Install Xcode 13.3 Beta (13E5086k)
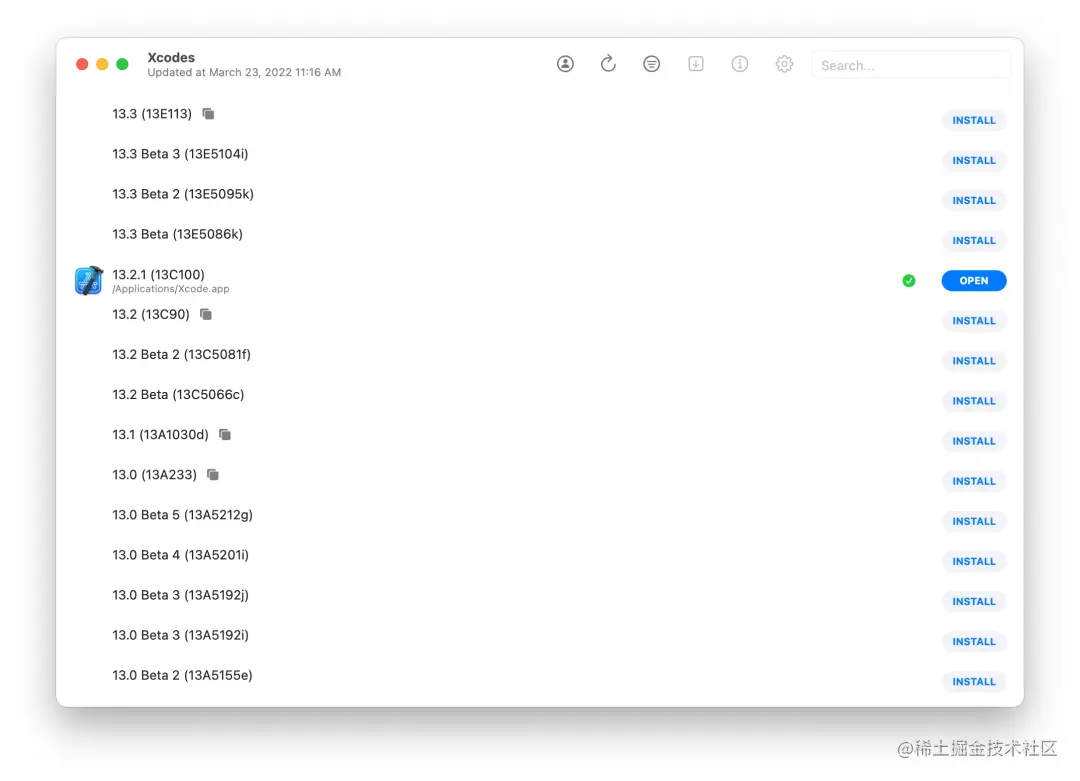The image size is (1080, 781). [x=973, y=240]
